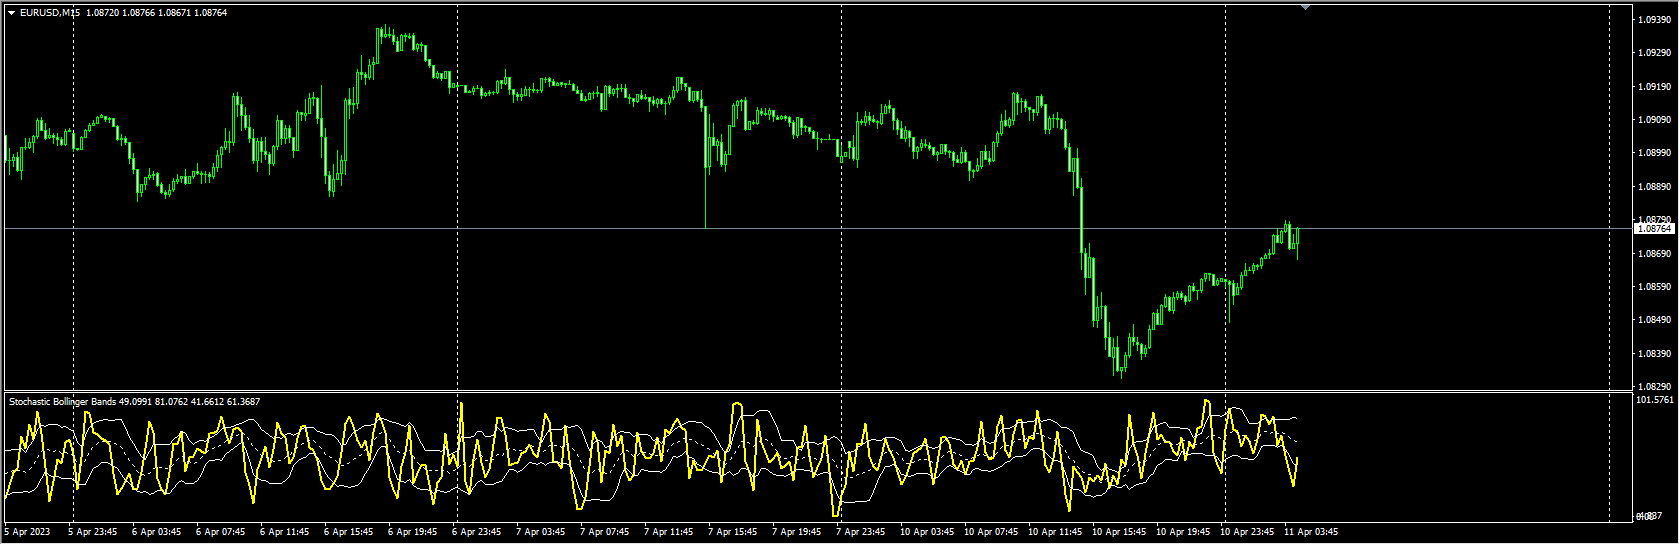Click the 6 Apr 07:45 time label
The image size is (1680, 545).
(220, 532)
